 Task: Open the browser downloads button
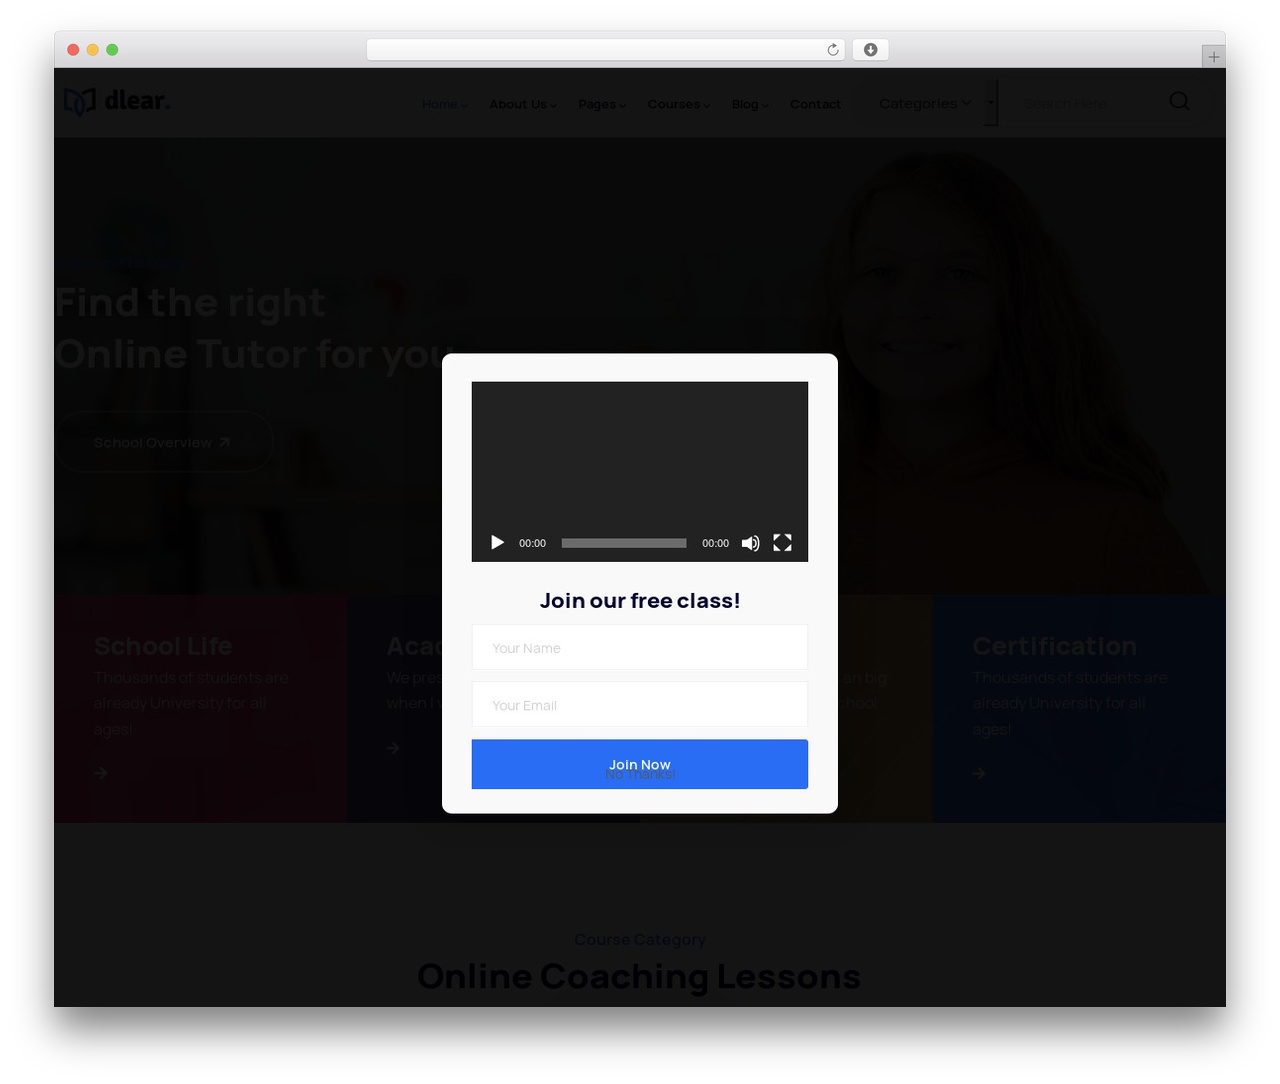pos(871,50)
